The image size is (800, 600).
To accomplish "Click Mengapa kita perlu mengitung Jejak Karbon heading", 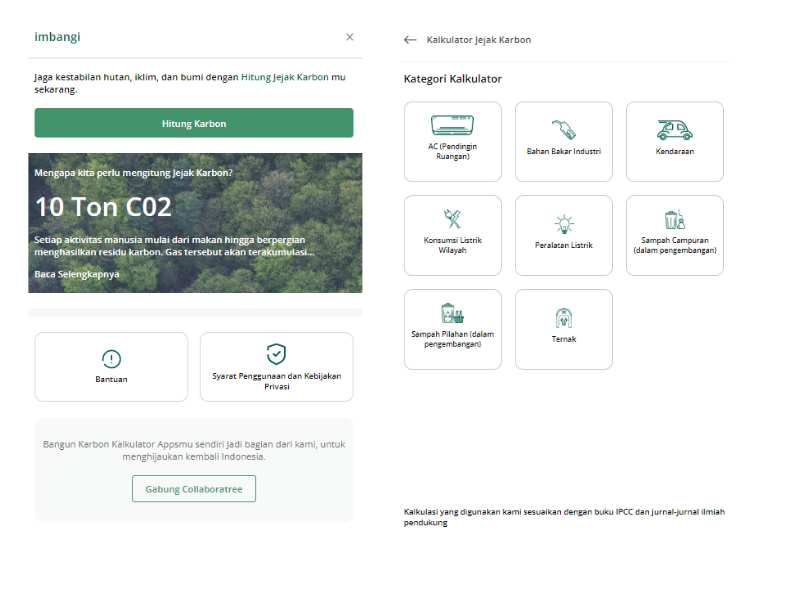I will tap(133, 173).
